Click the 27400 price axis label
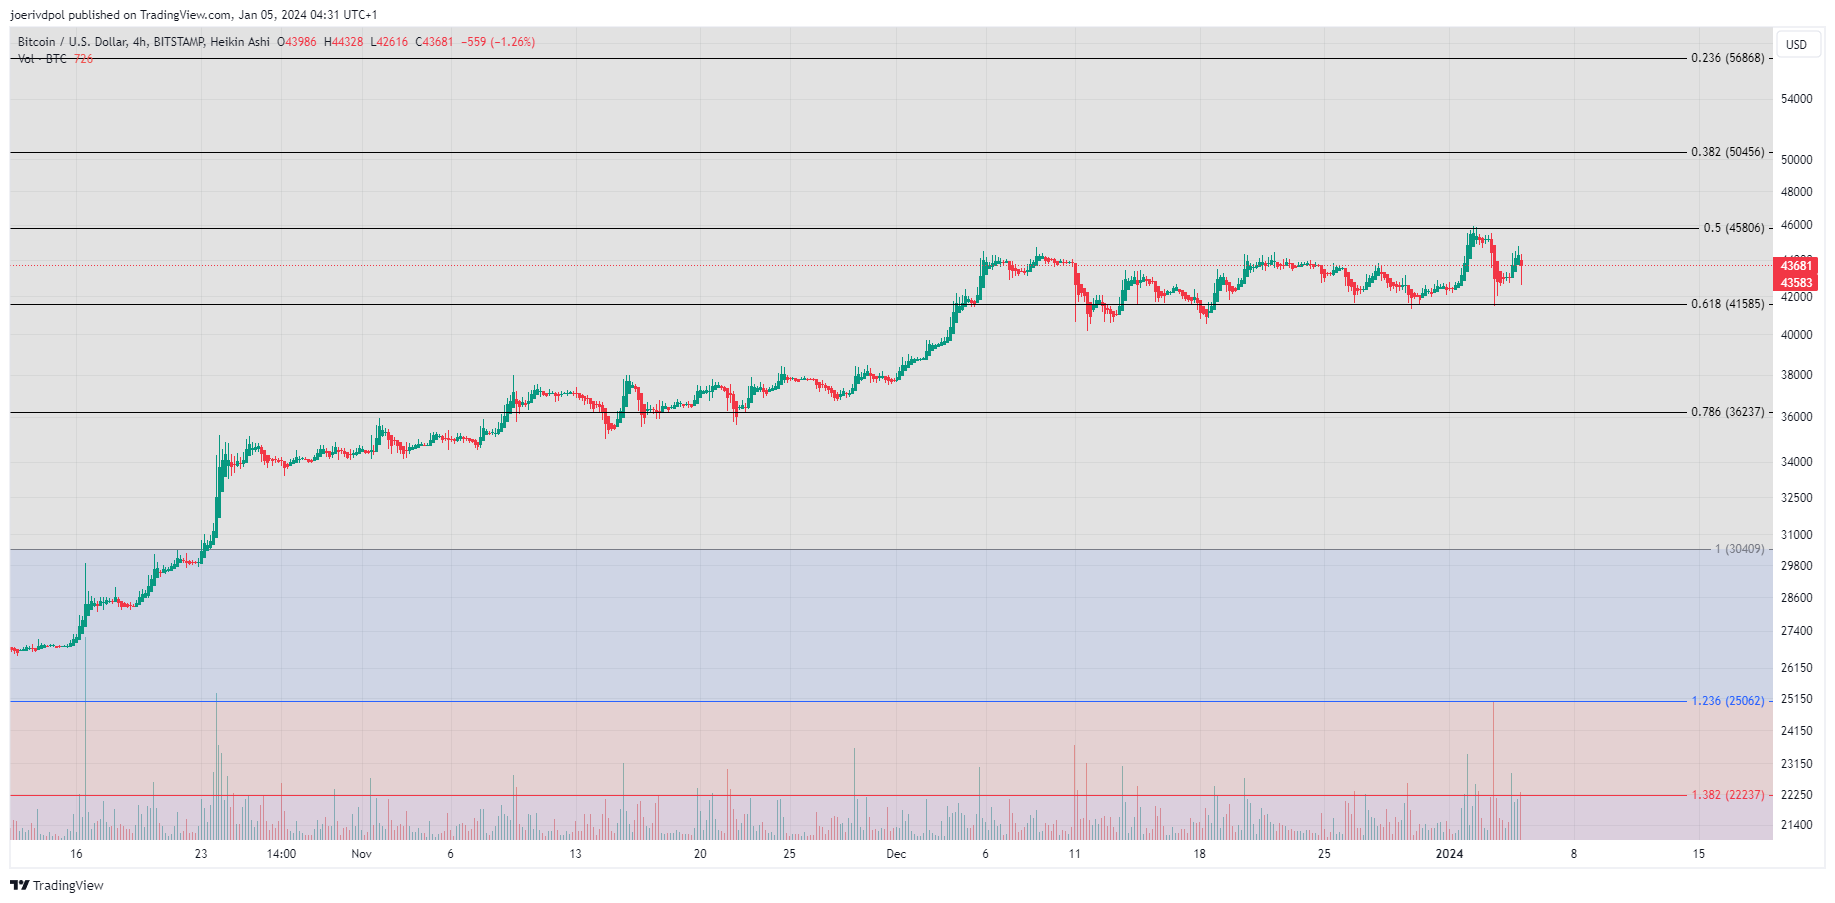Viewport: 1835px width, 903px height. [1796, 631]
